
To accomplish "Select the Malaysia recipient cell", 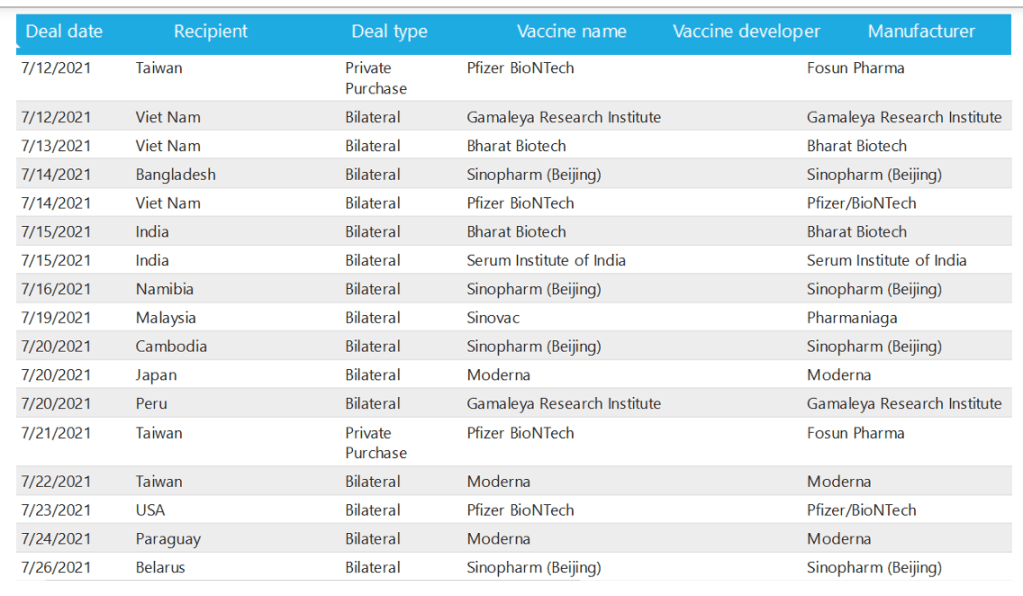I will (x=165, y=318).
